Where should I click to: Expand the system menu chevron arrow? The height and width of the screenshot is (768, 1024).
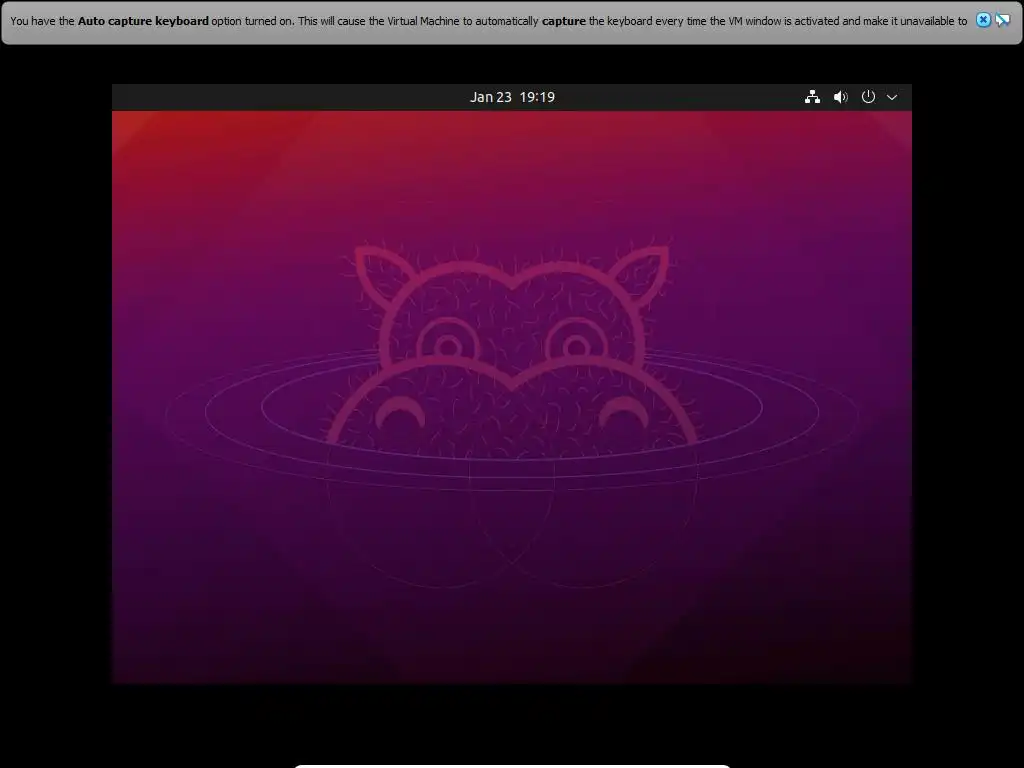(x=891, y=97)
